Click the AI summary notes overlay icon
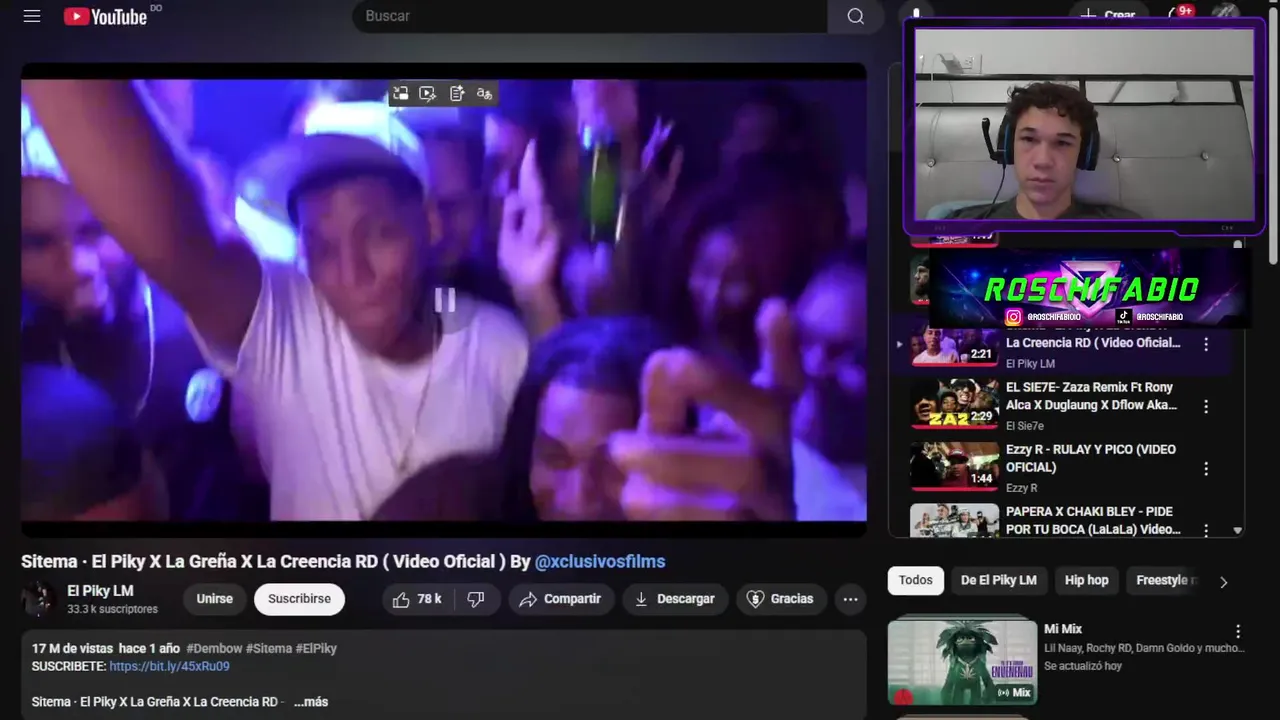The width and height of the screenshot is (1280, 720). pyautogui.click(x=457, y=93)
